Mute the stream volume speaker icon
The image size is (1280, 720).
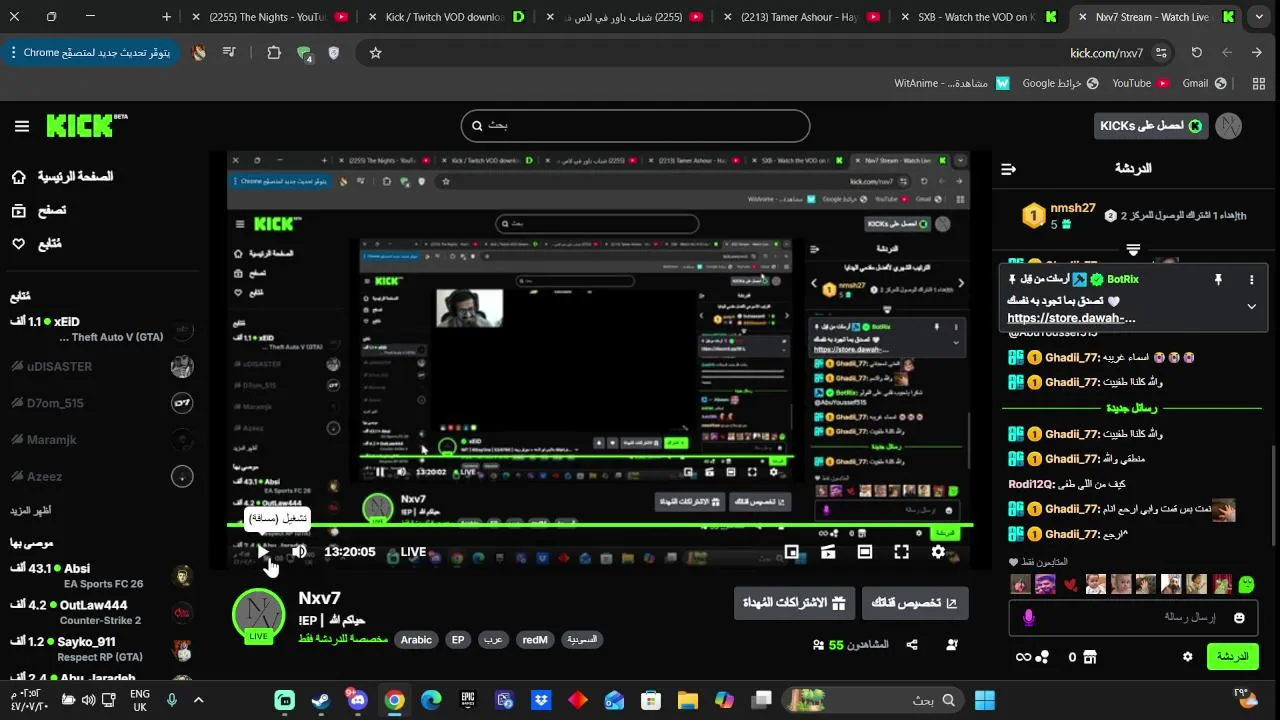(x=299, y=552)
